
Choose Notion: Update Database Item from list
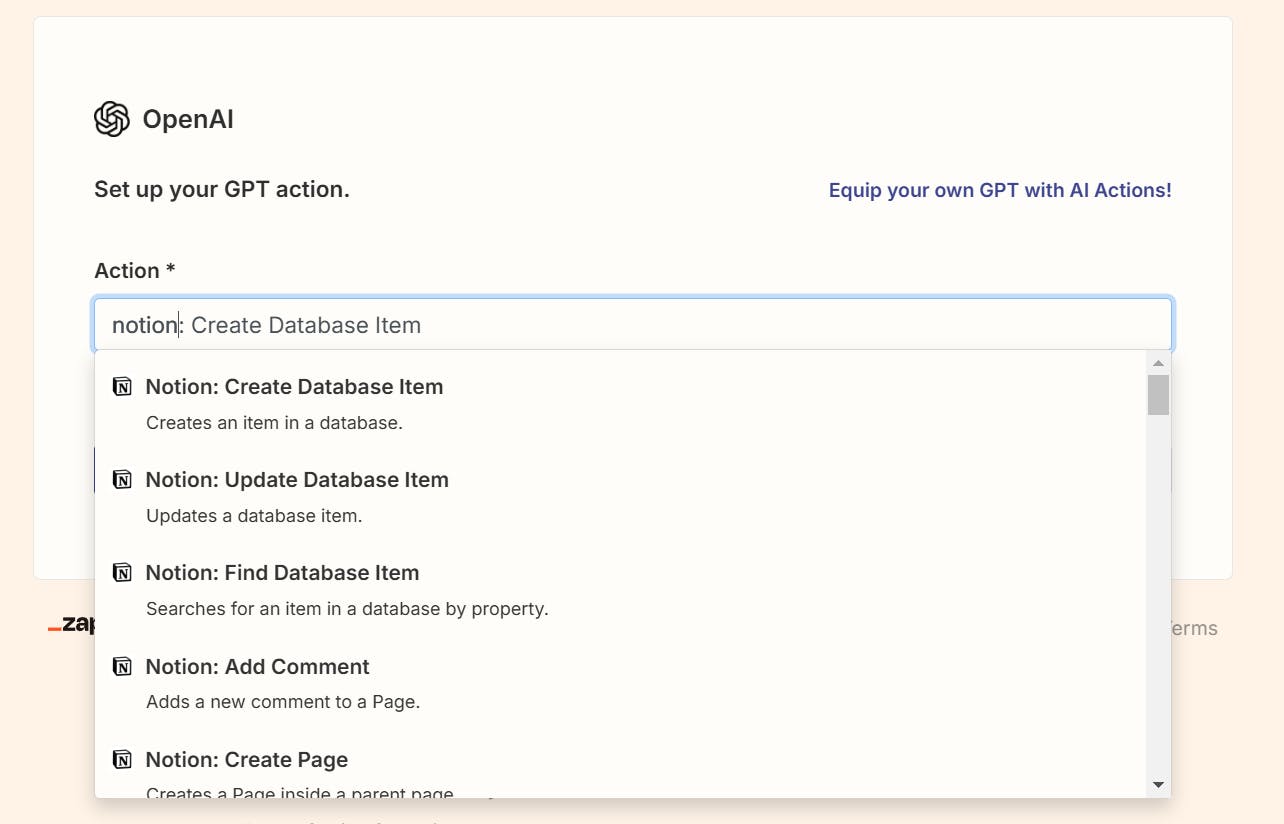pyautogui.click(x=297, y=480)
